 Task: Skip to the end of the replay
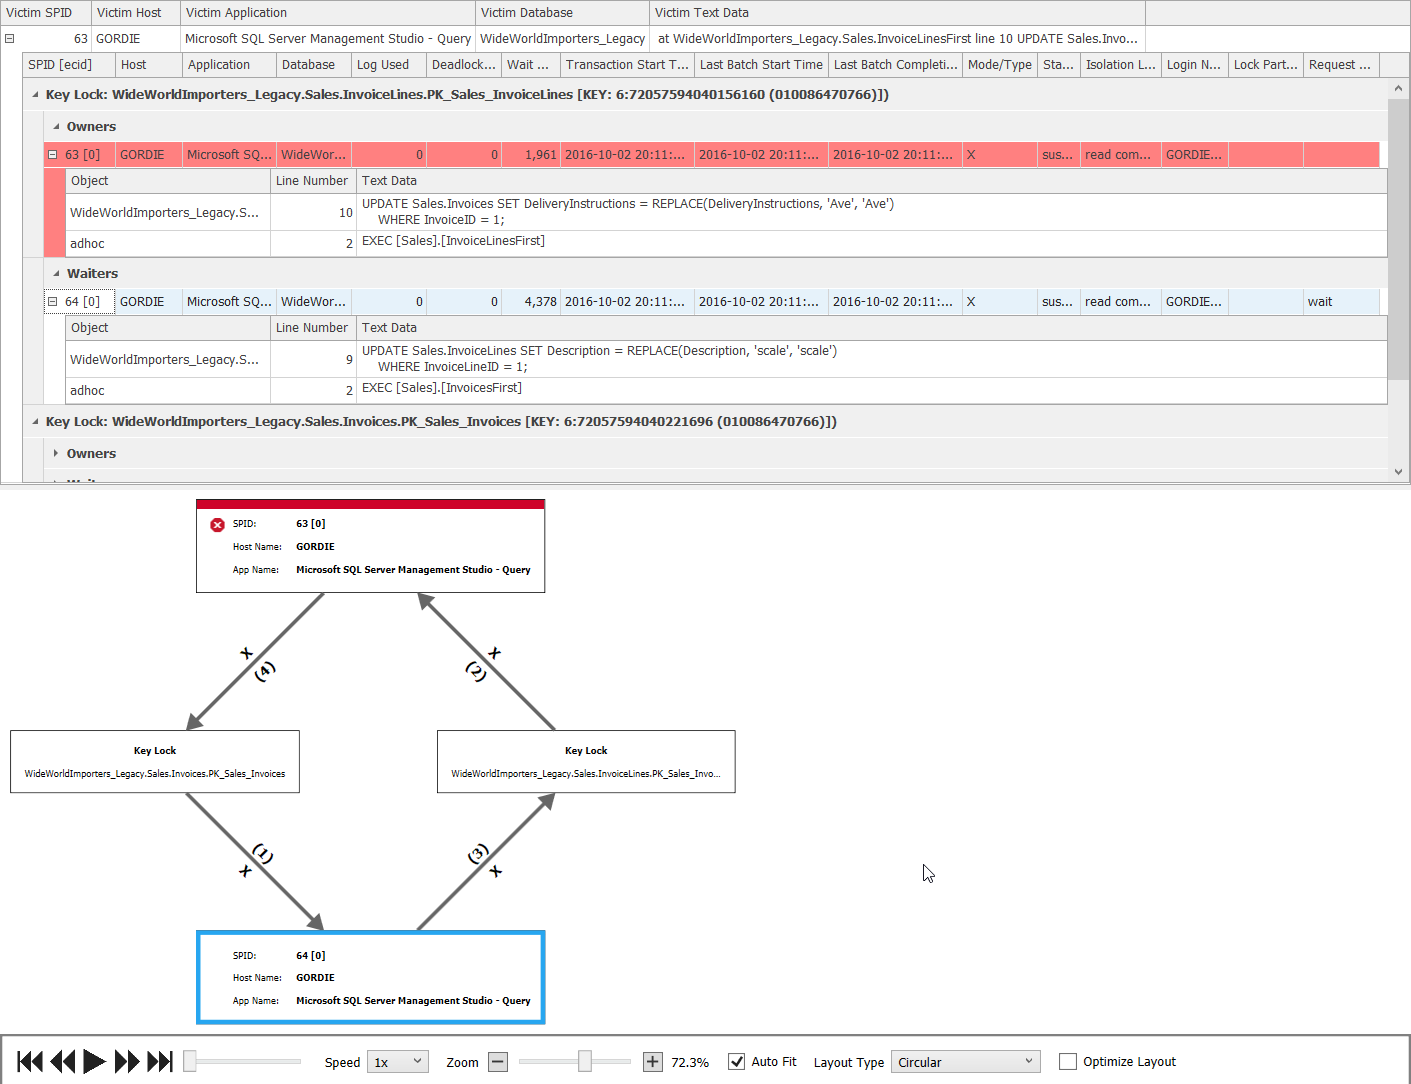pos(161,1062)
